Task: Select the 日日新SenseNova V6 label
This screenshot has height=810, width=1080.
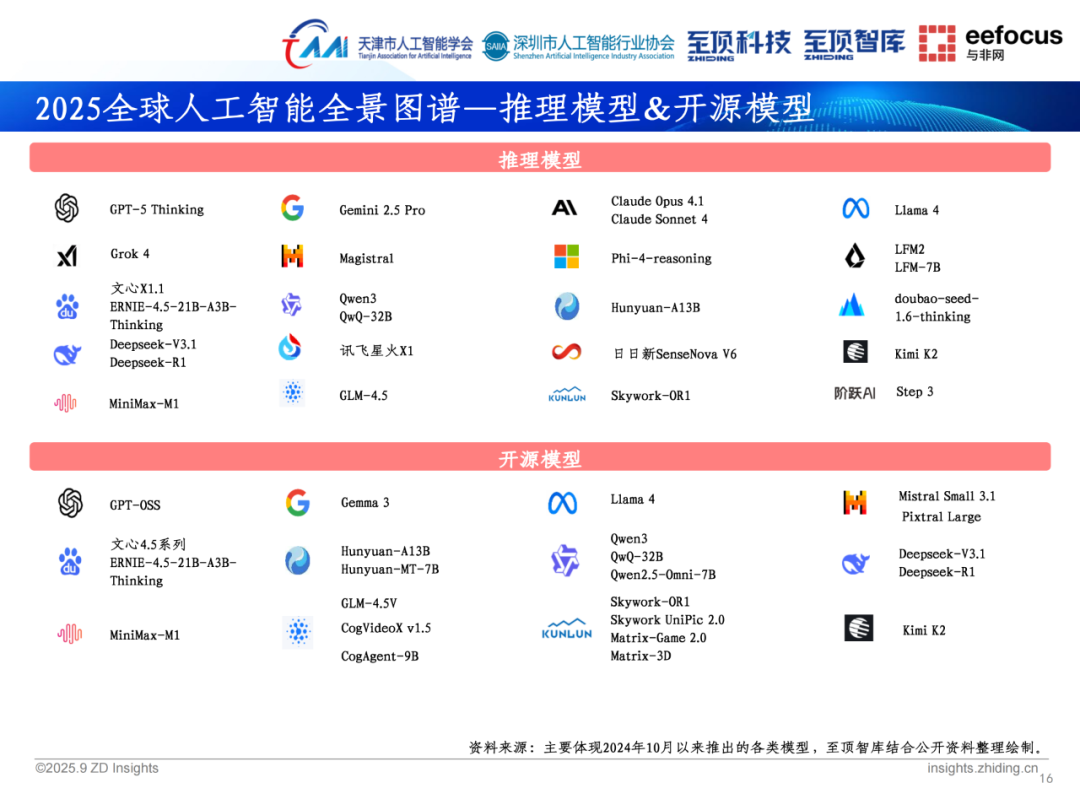Action: [x=676, y=354]
